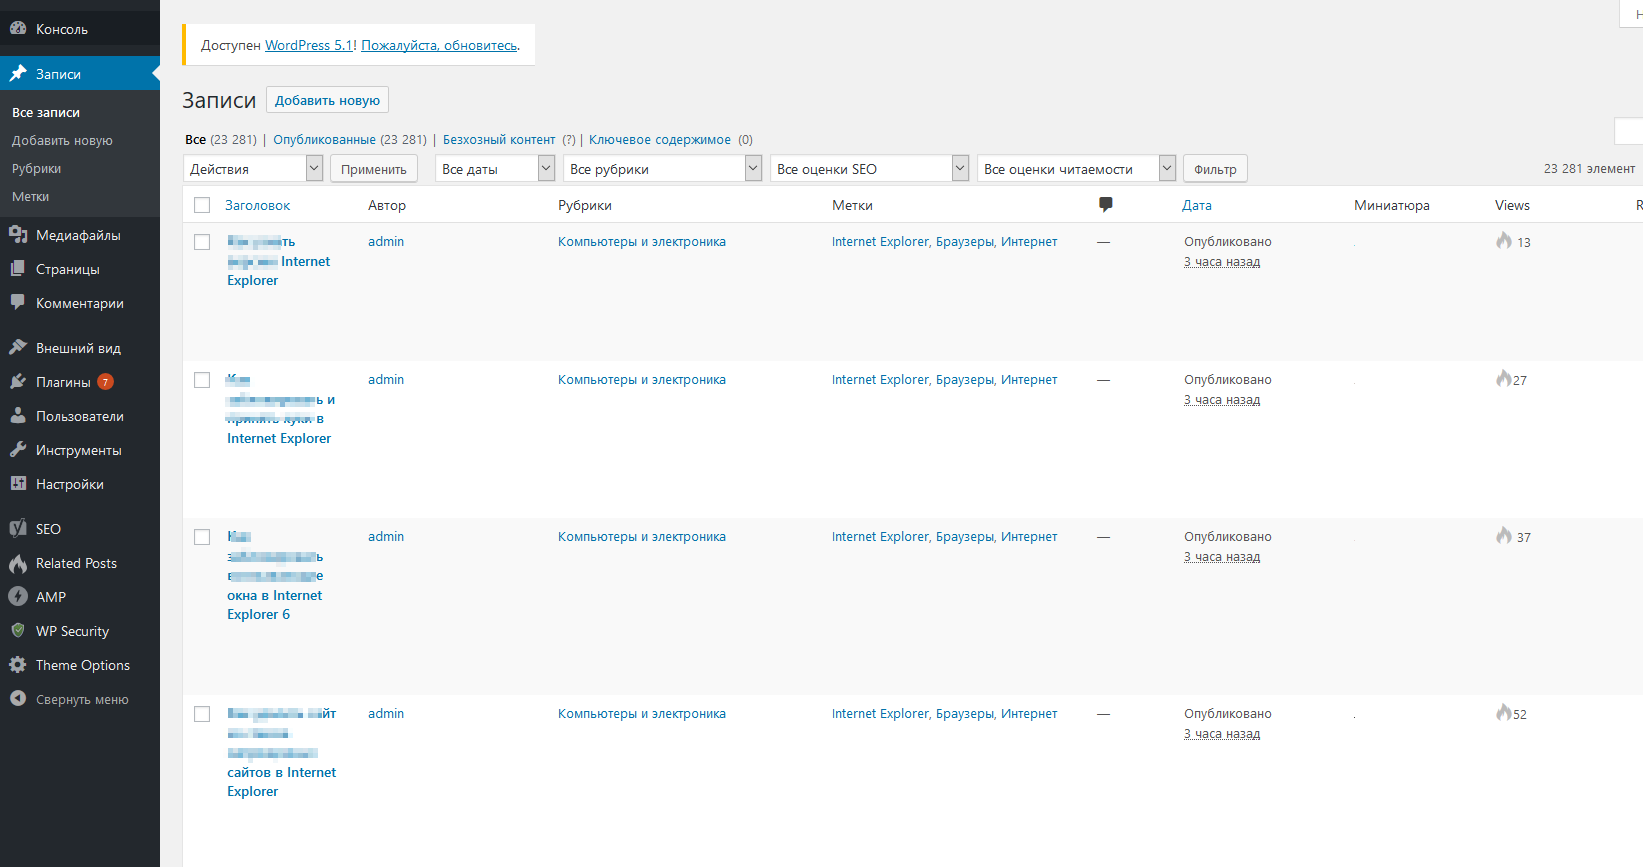Click the Tools wrench icon
This screenshot has width=1643, height=867.
(x=18, y=450)
